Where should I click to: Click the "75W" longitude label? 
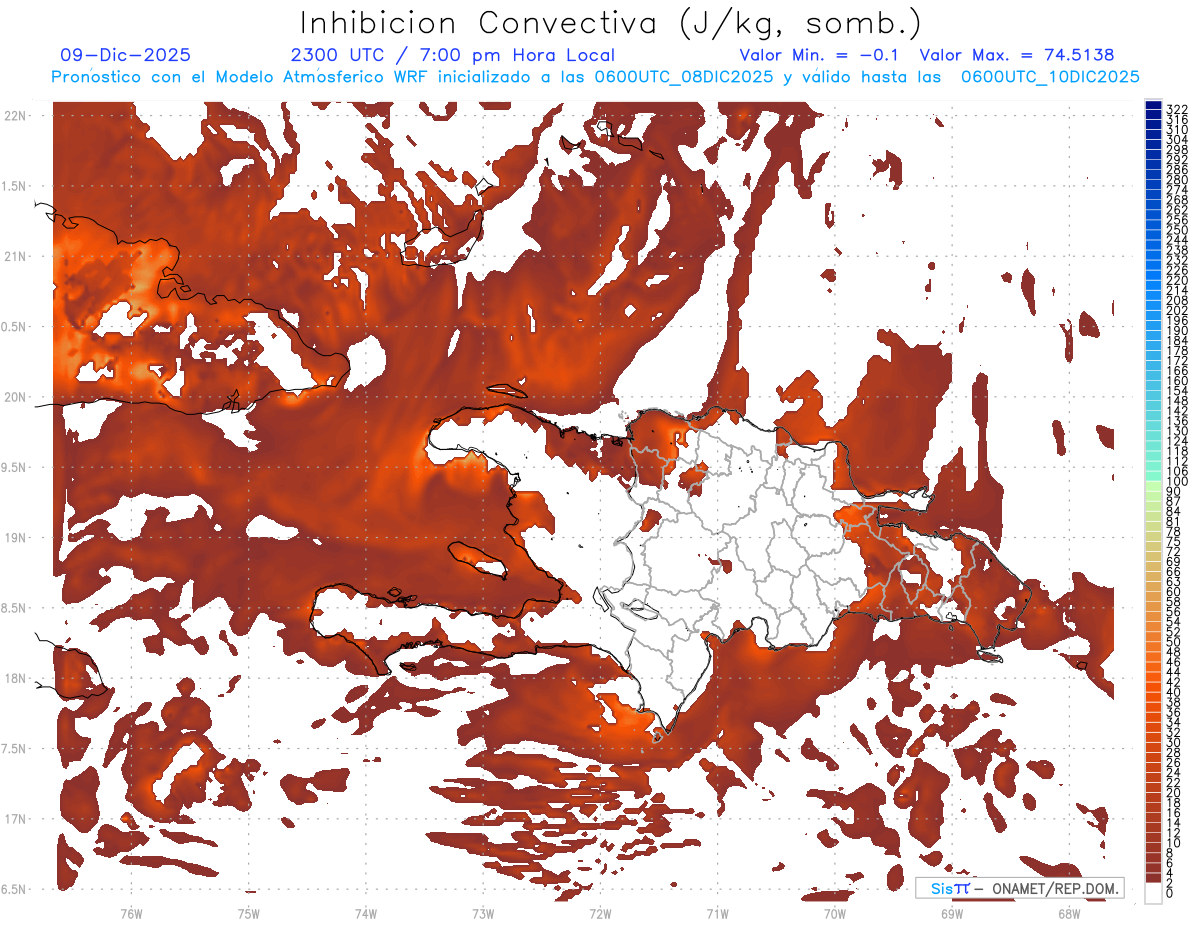coord(248,913)
